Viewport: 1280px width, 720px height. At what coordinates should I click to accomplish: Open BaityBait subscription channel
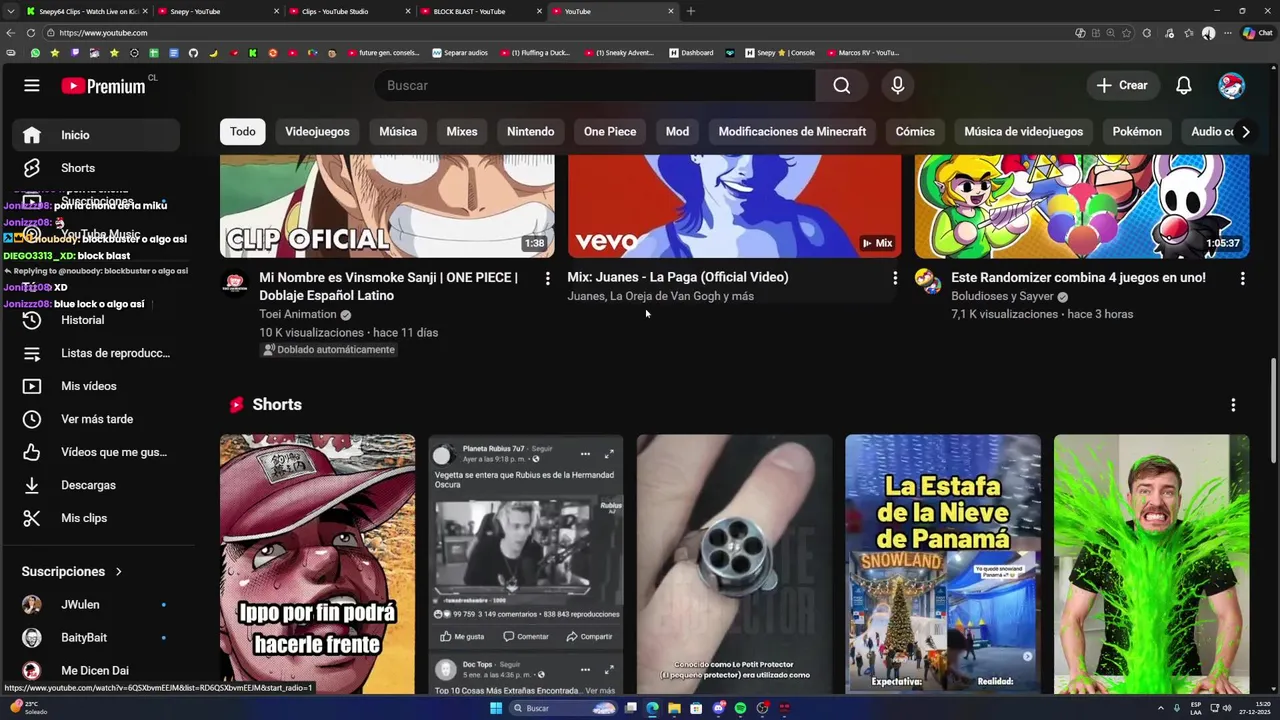(96, 638)
